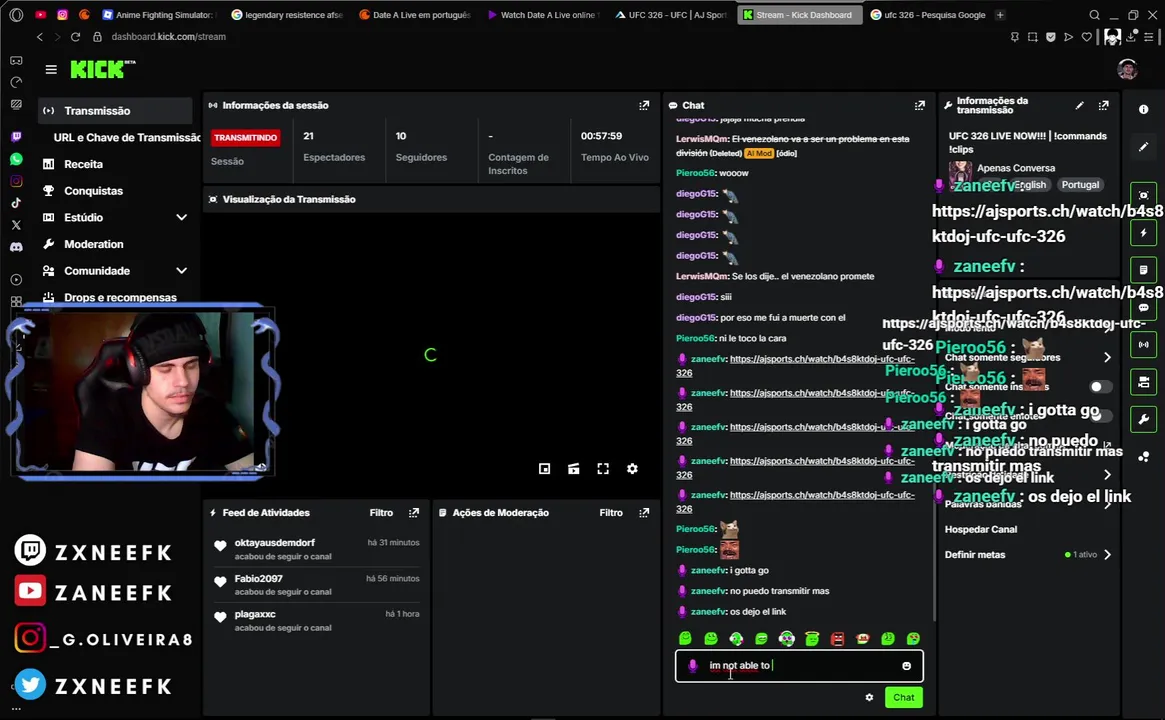Viewport: 1165px width, 720px height.
Task: Click the lightning bolt quick actions icon
Action: [1143, 233]
